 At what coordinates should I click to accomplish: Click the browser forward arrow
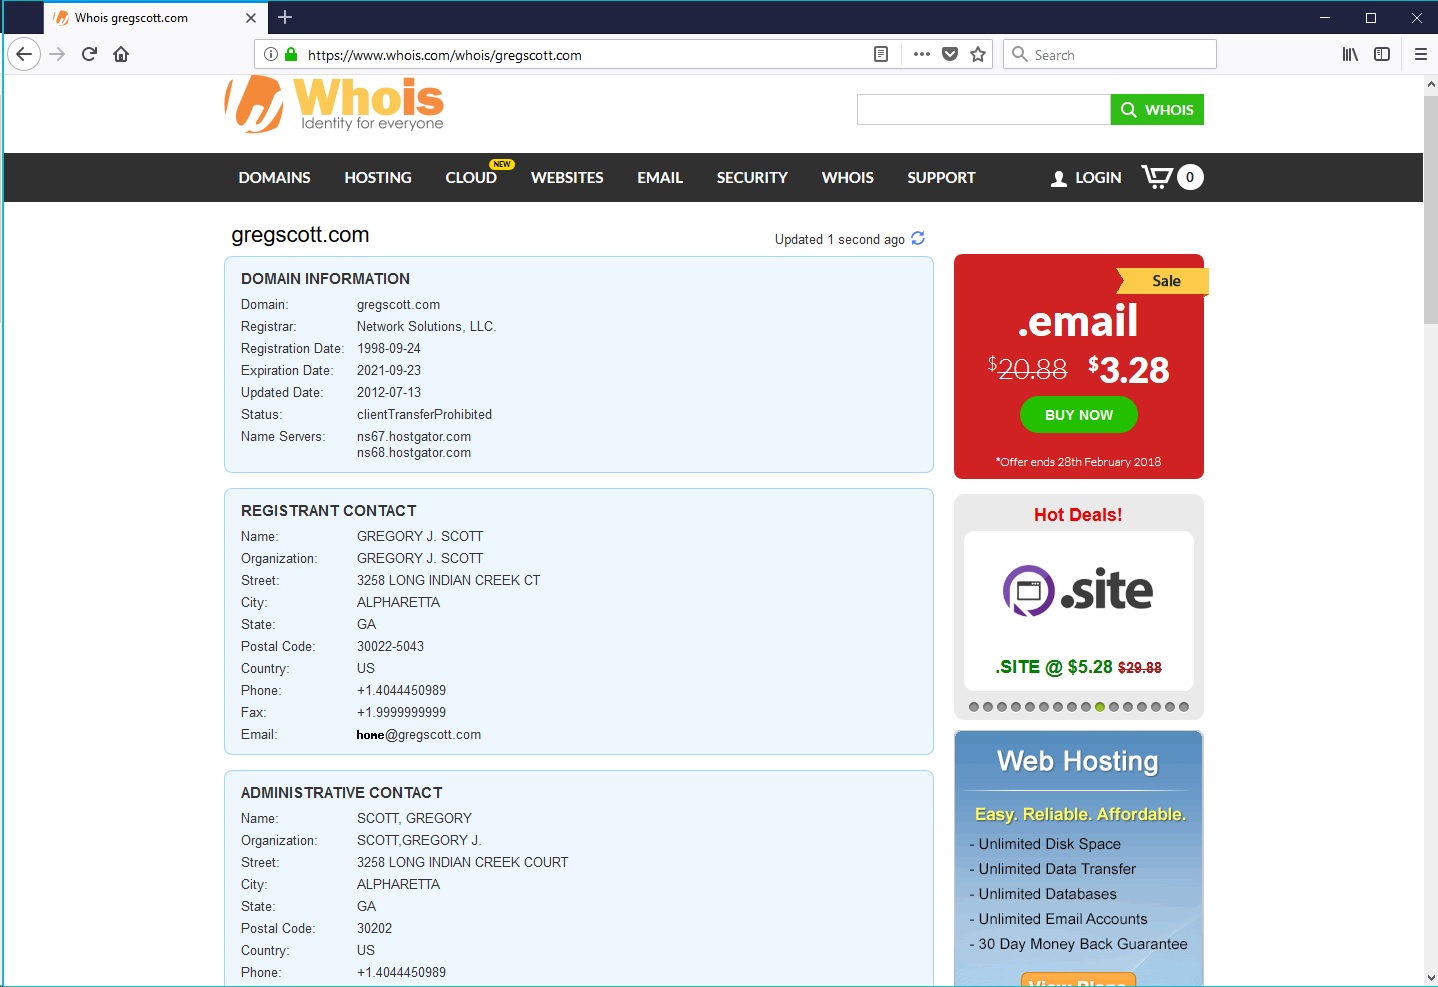(x=57, y=54)
